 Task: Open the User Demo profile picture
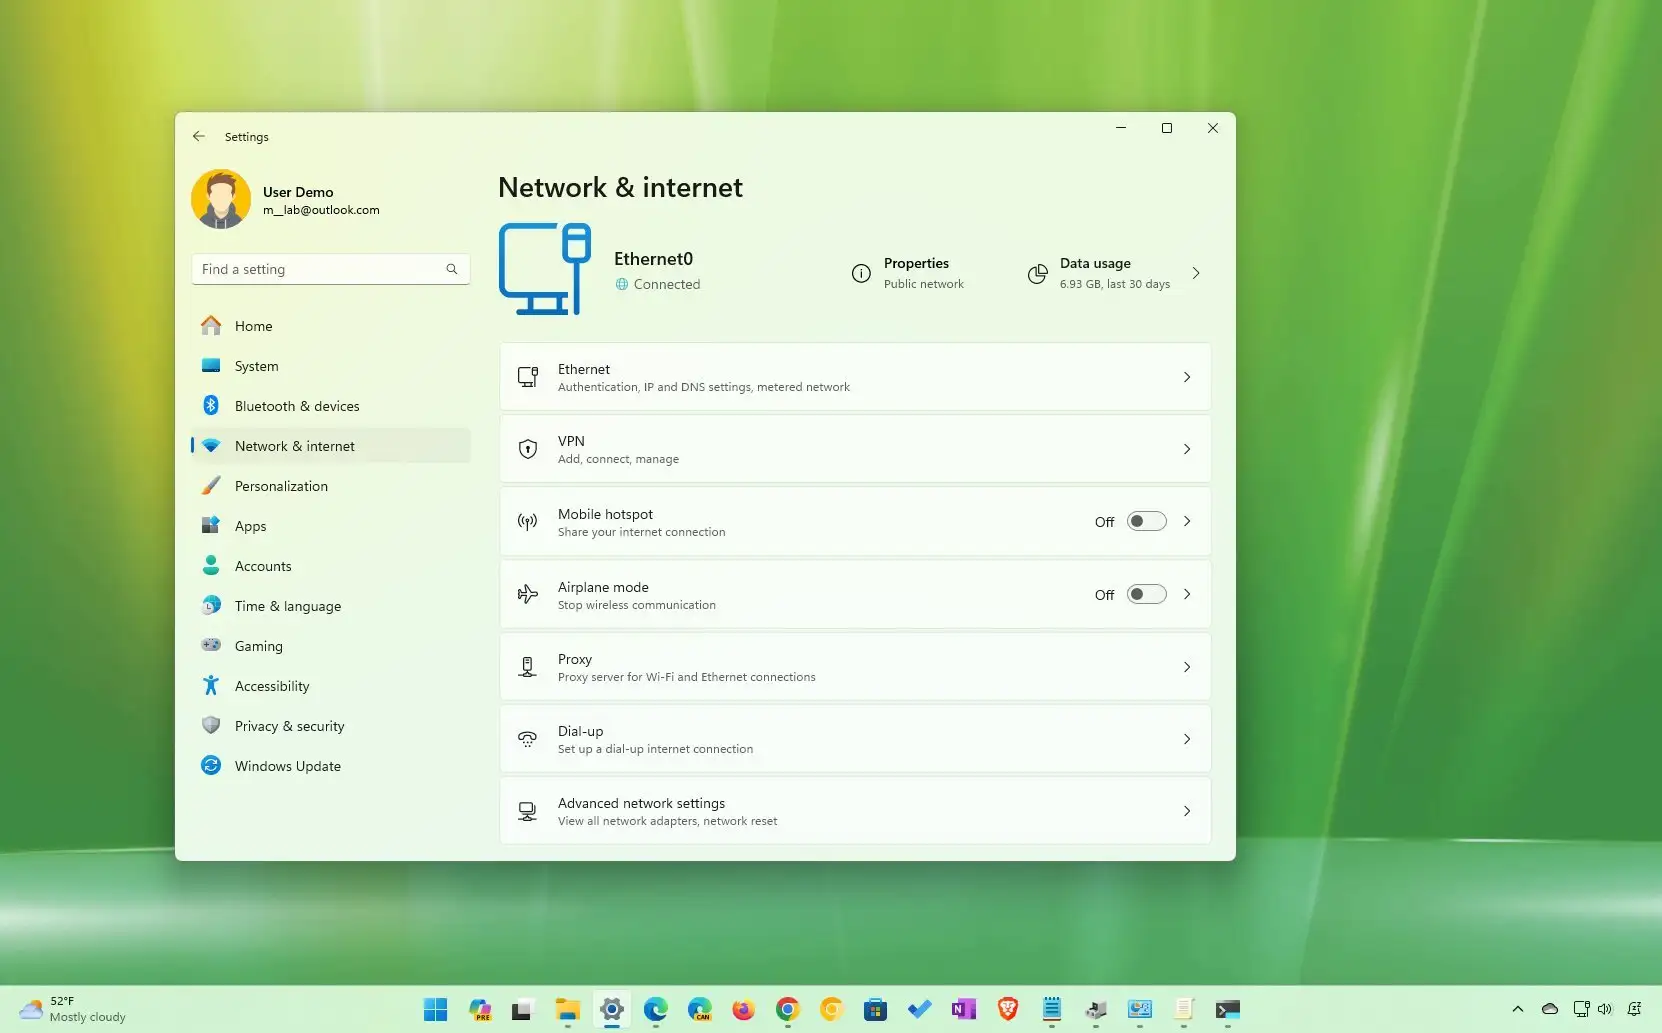(221, 199)
